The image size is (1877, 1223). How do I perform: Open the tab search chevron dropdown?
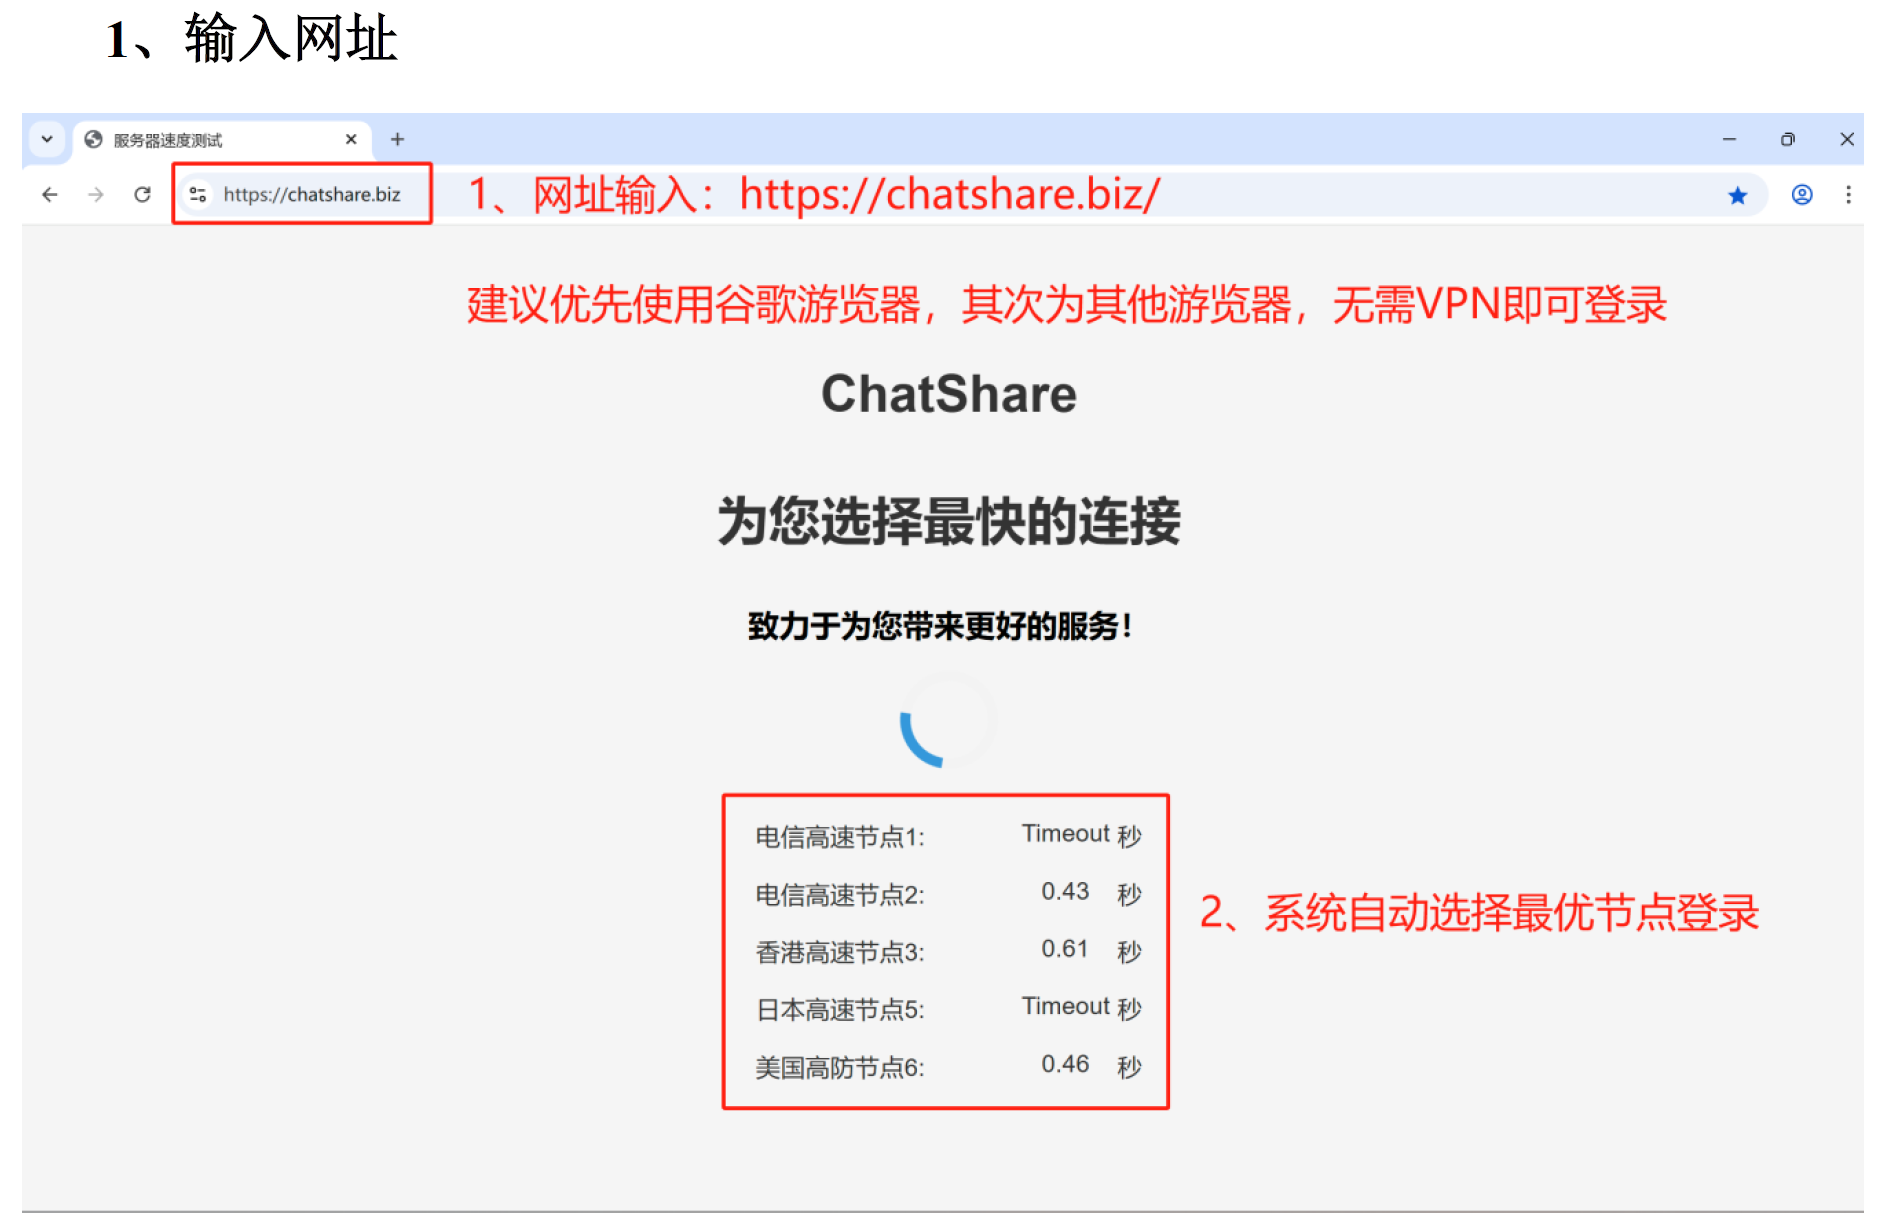tap(47, 139)
